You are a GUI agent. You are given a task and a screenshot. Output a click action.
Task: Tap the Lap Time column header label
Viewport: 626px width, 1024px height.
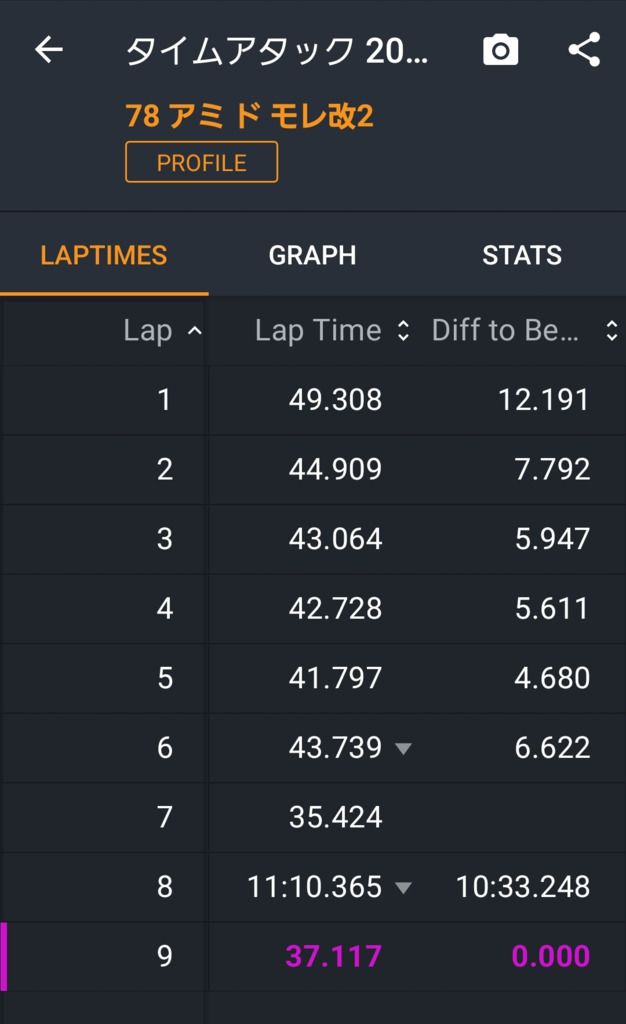pos(318,331)
